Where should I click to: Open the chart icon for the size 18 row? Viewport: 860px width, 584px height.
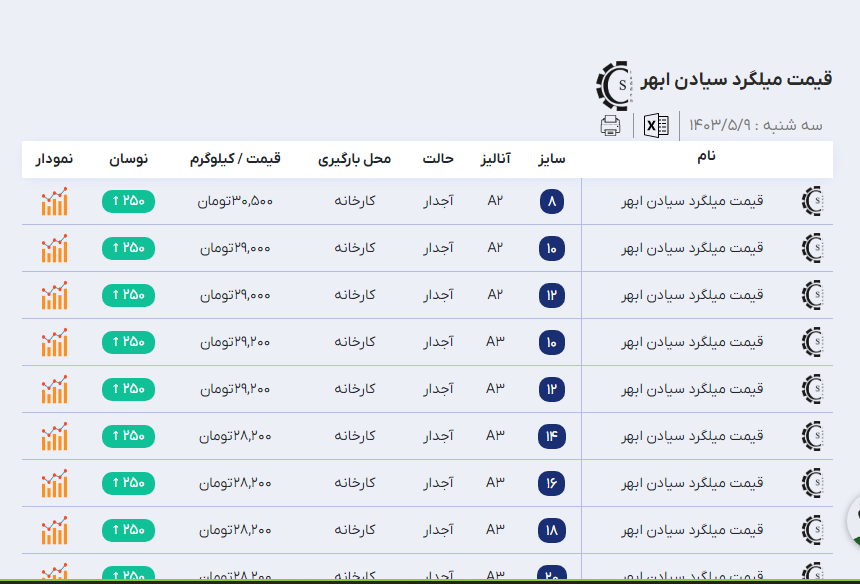pyautogui.click(x=54, y=530)
